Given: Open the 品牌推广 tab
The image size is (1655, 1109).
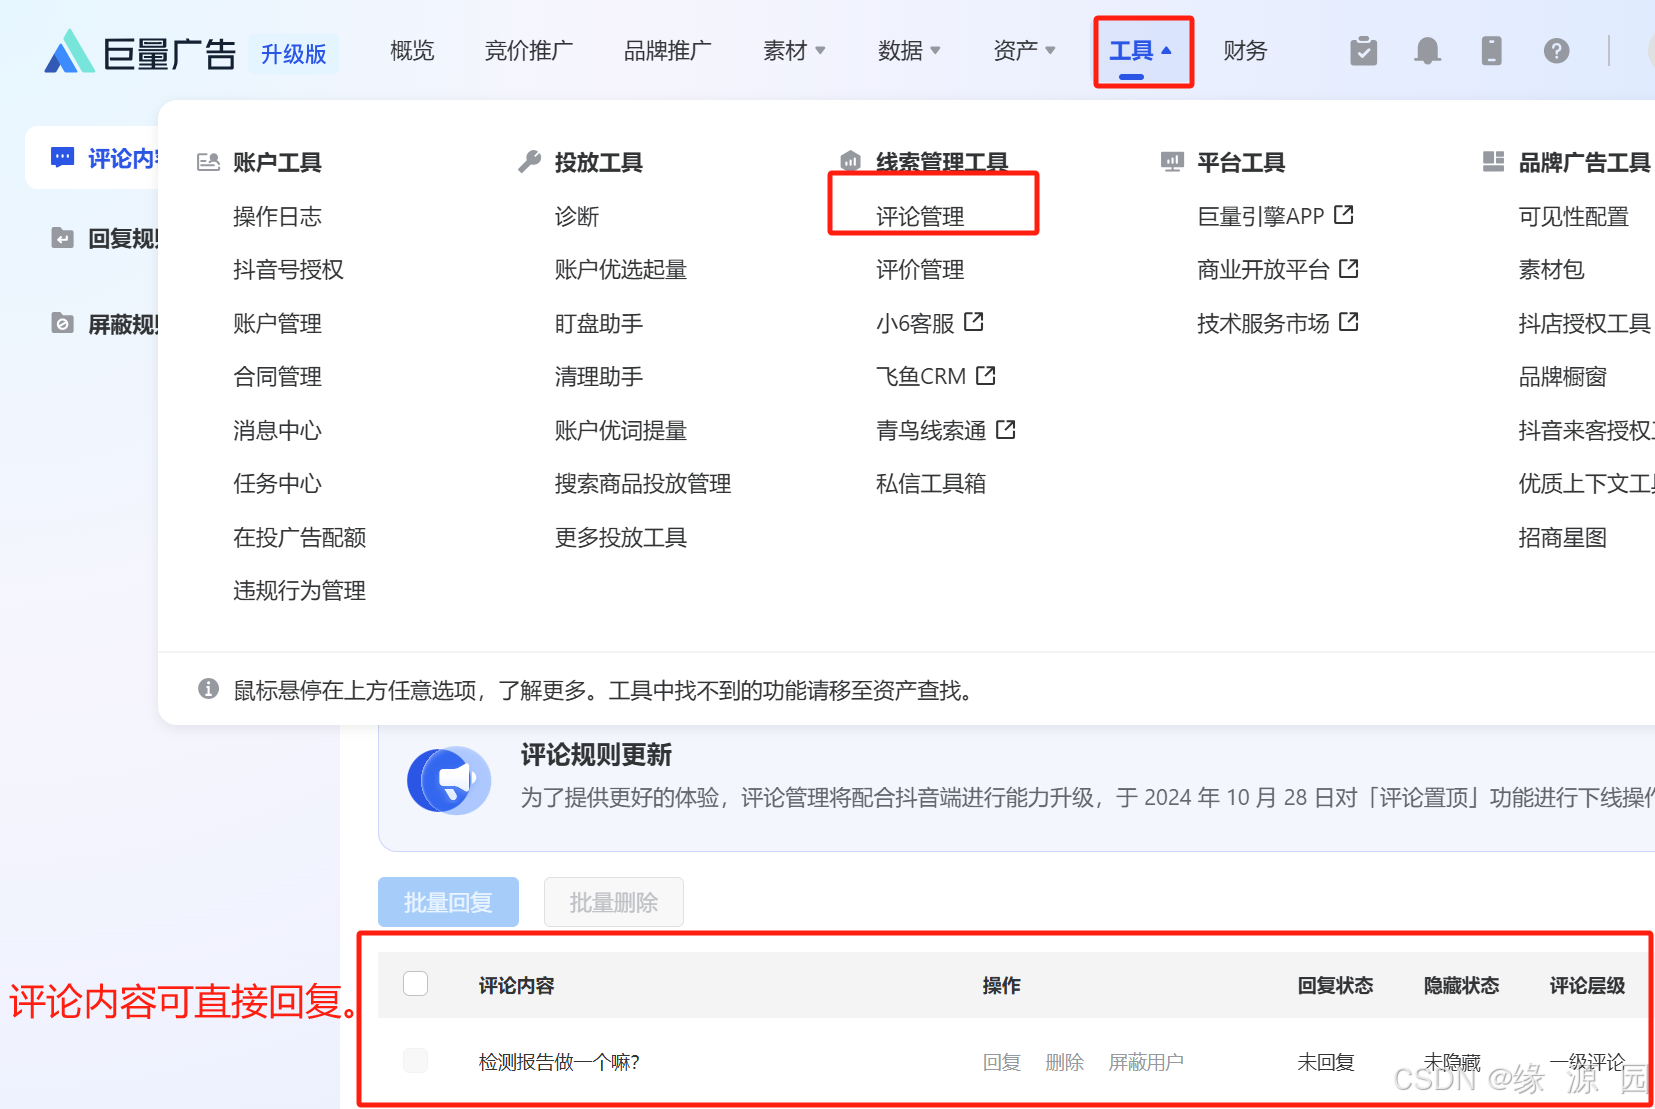Looking at the screenshot, I should coord(667,51).
